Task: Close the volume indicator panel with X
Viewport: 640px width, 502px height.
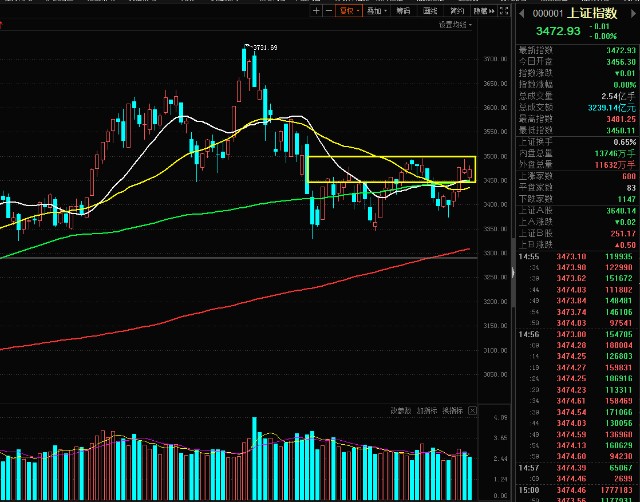Action: [473, 411]
